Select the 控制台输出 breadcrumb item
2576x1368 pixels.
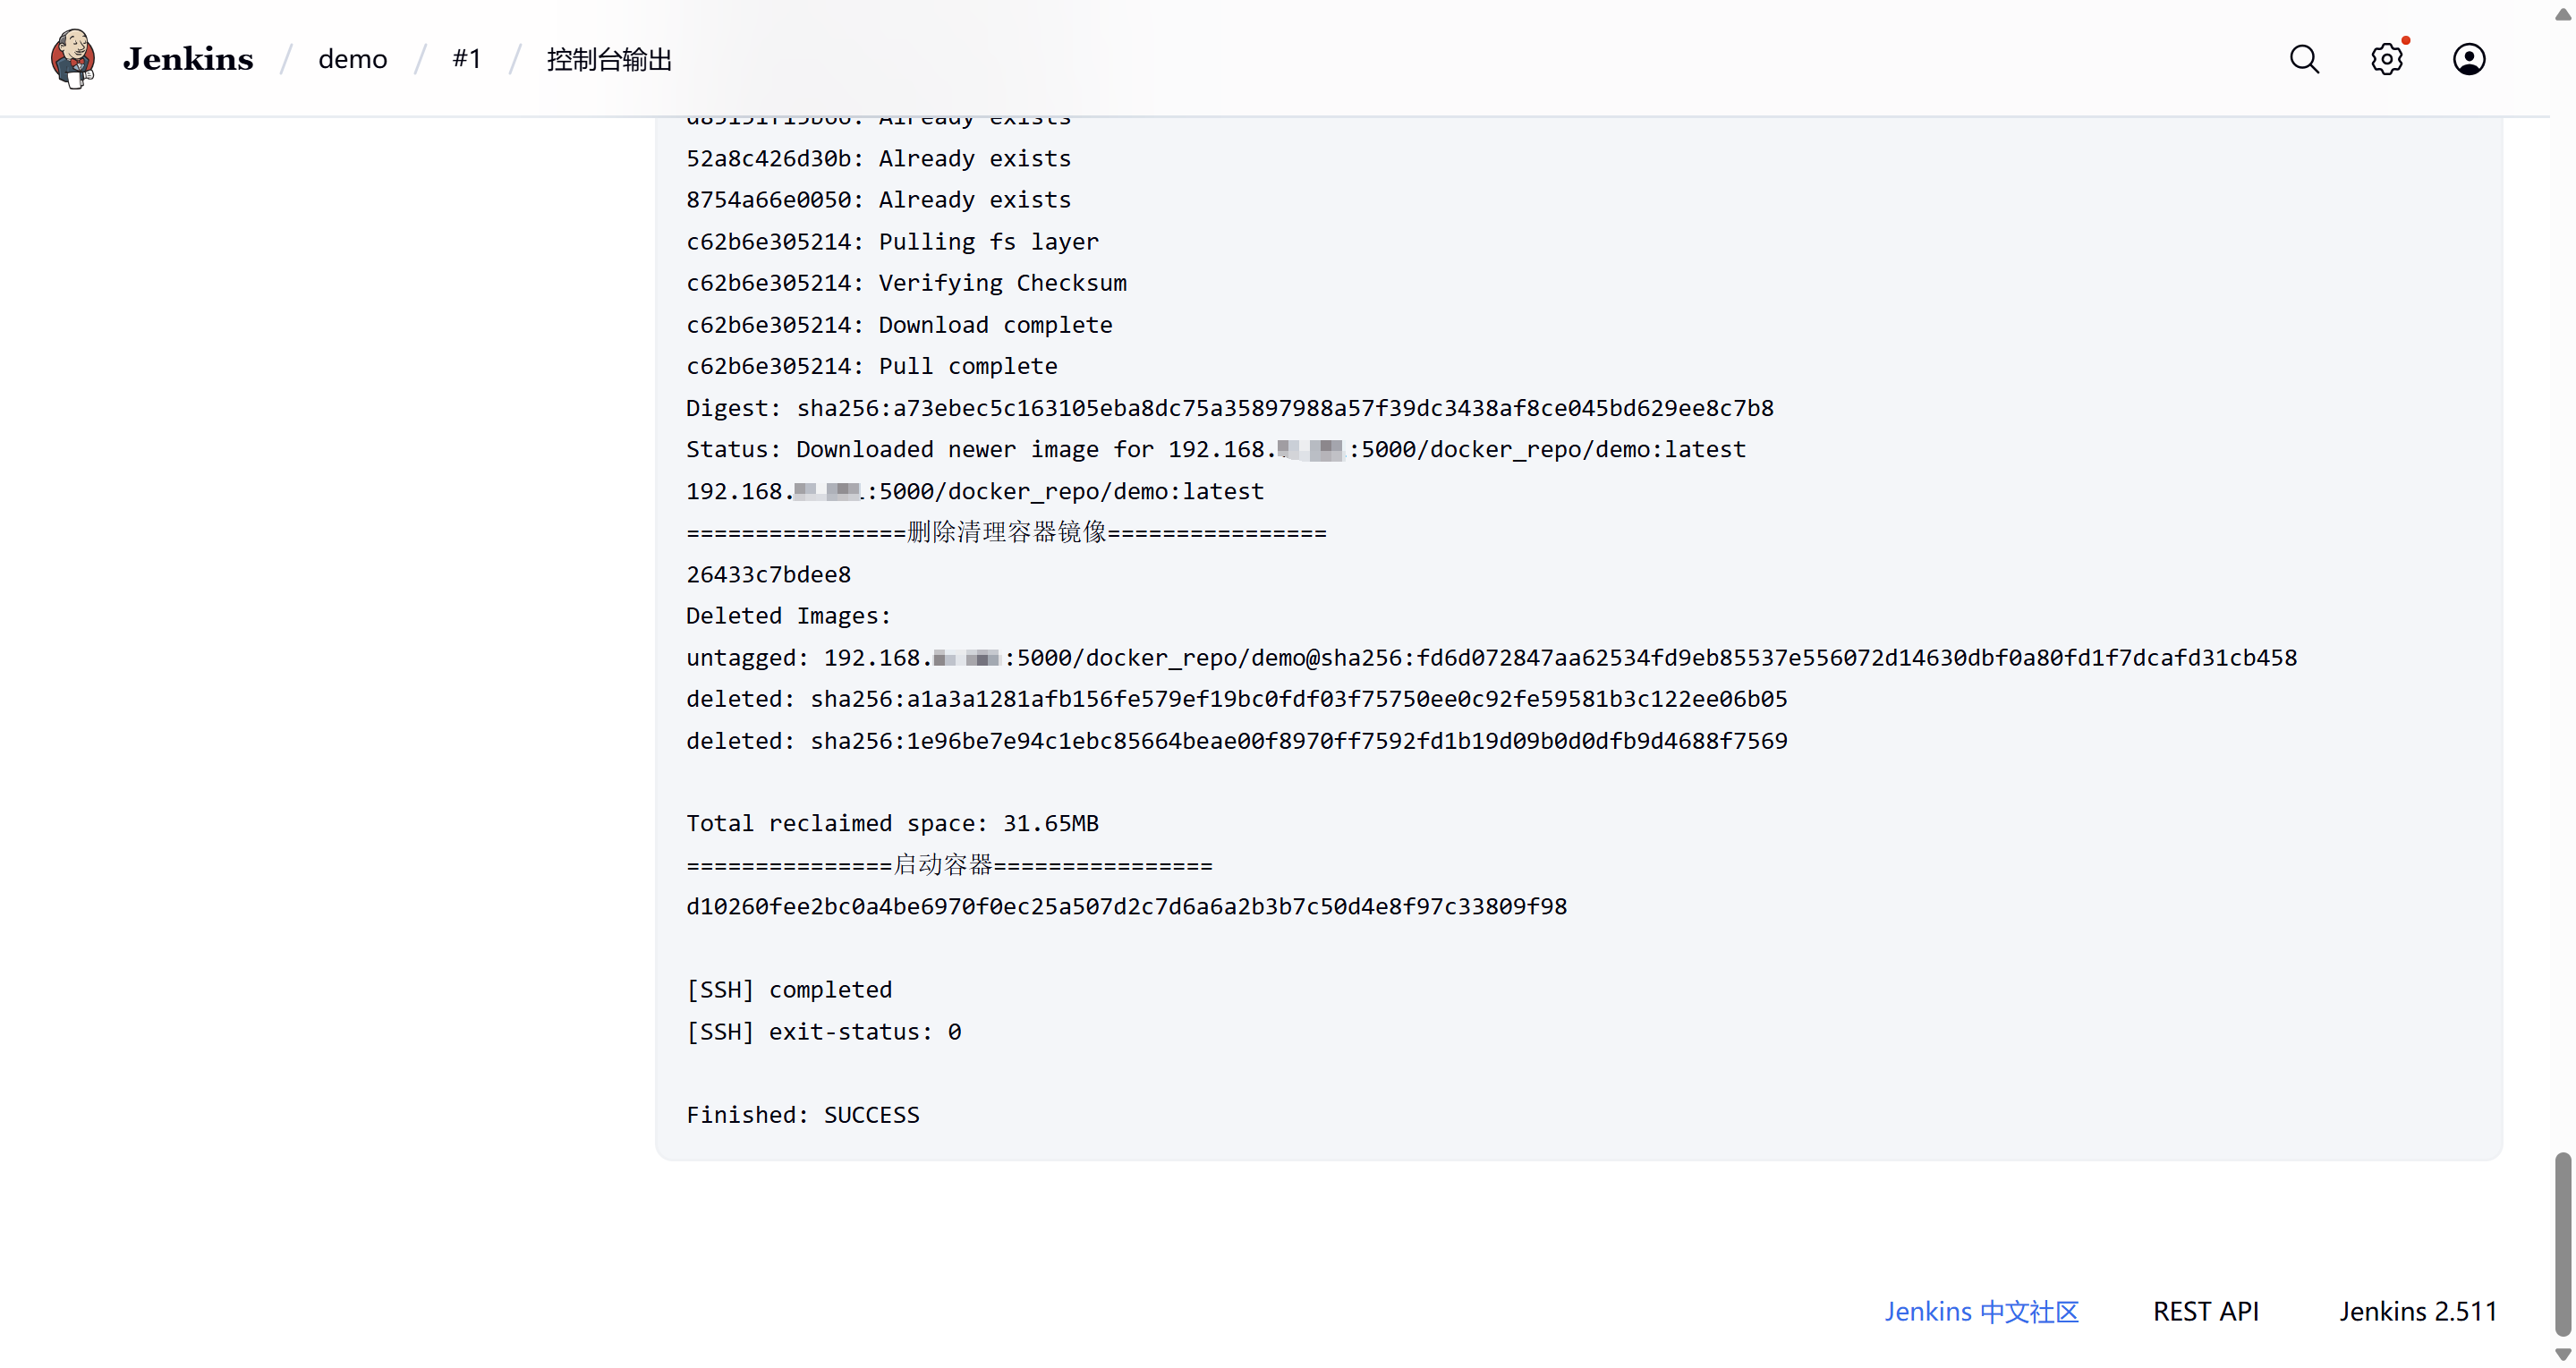pos(608,59)
